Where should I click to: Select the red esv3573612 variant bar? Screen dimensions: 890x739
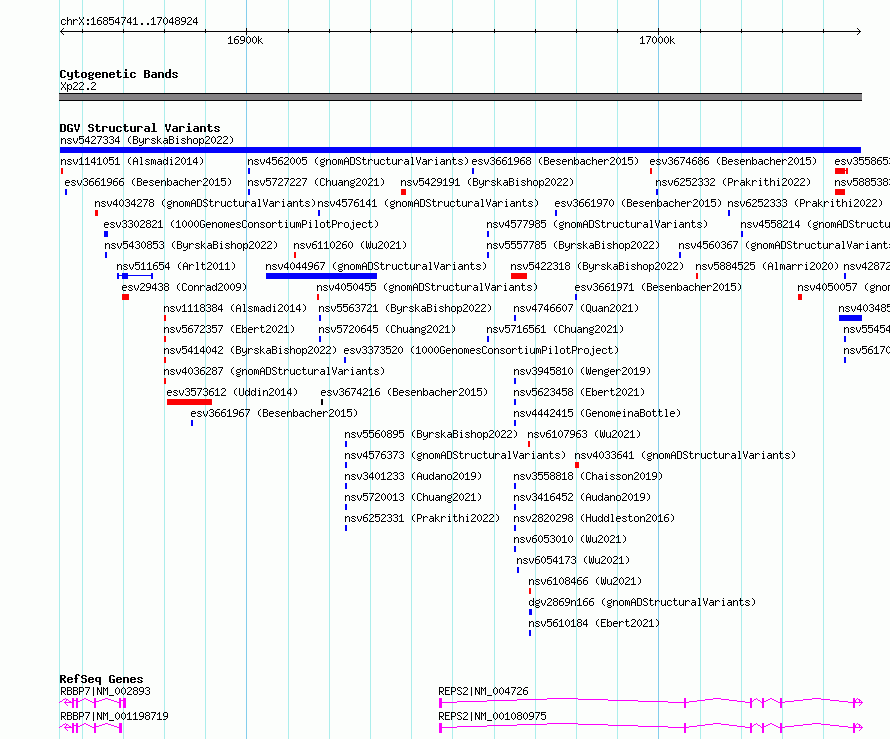pyautogui.click(x=189, y=402)
